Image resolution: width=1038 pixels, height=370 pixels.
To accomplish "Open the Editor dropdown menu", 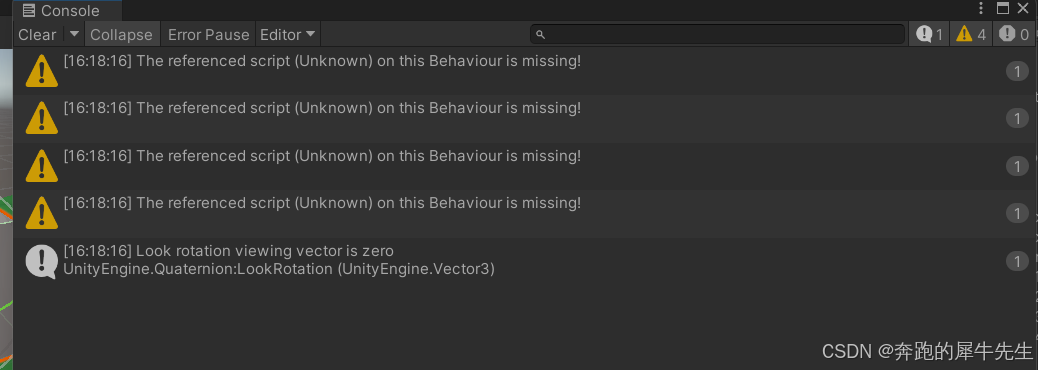I will pos(287,34).
